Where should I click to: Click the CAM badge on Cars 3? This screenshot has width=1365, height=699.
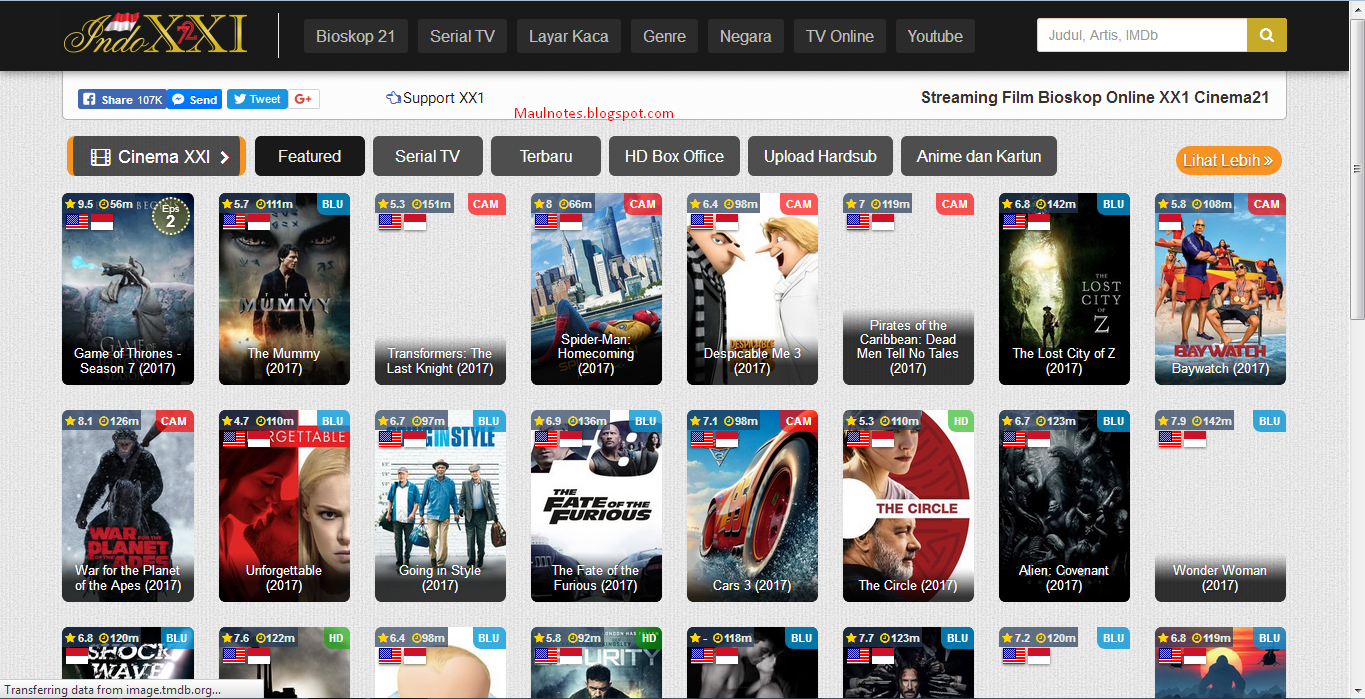pos(799,421)
